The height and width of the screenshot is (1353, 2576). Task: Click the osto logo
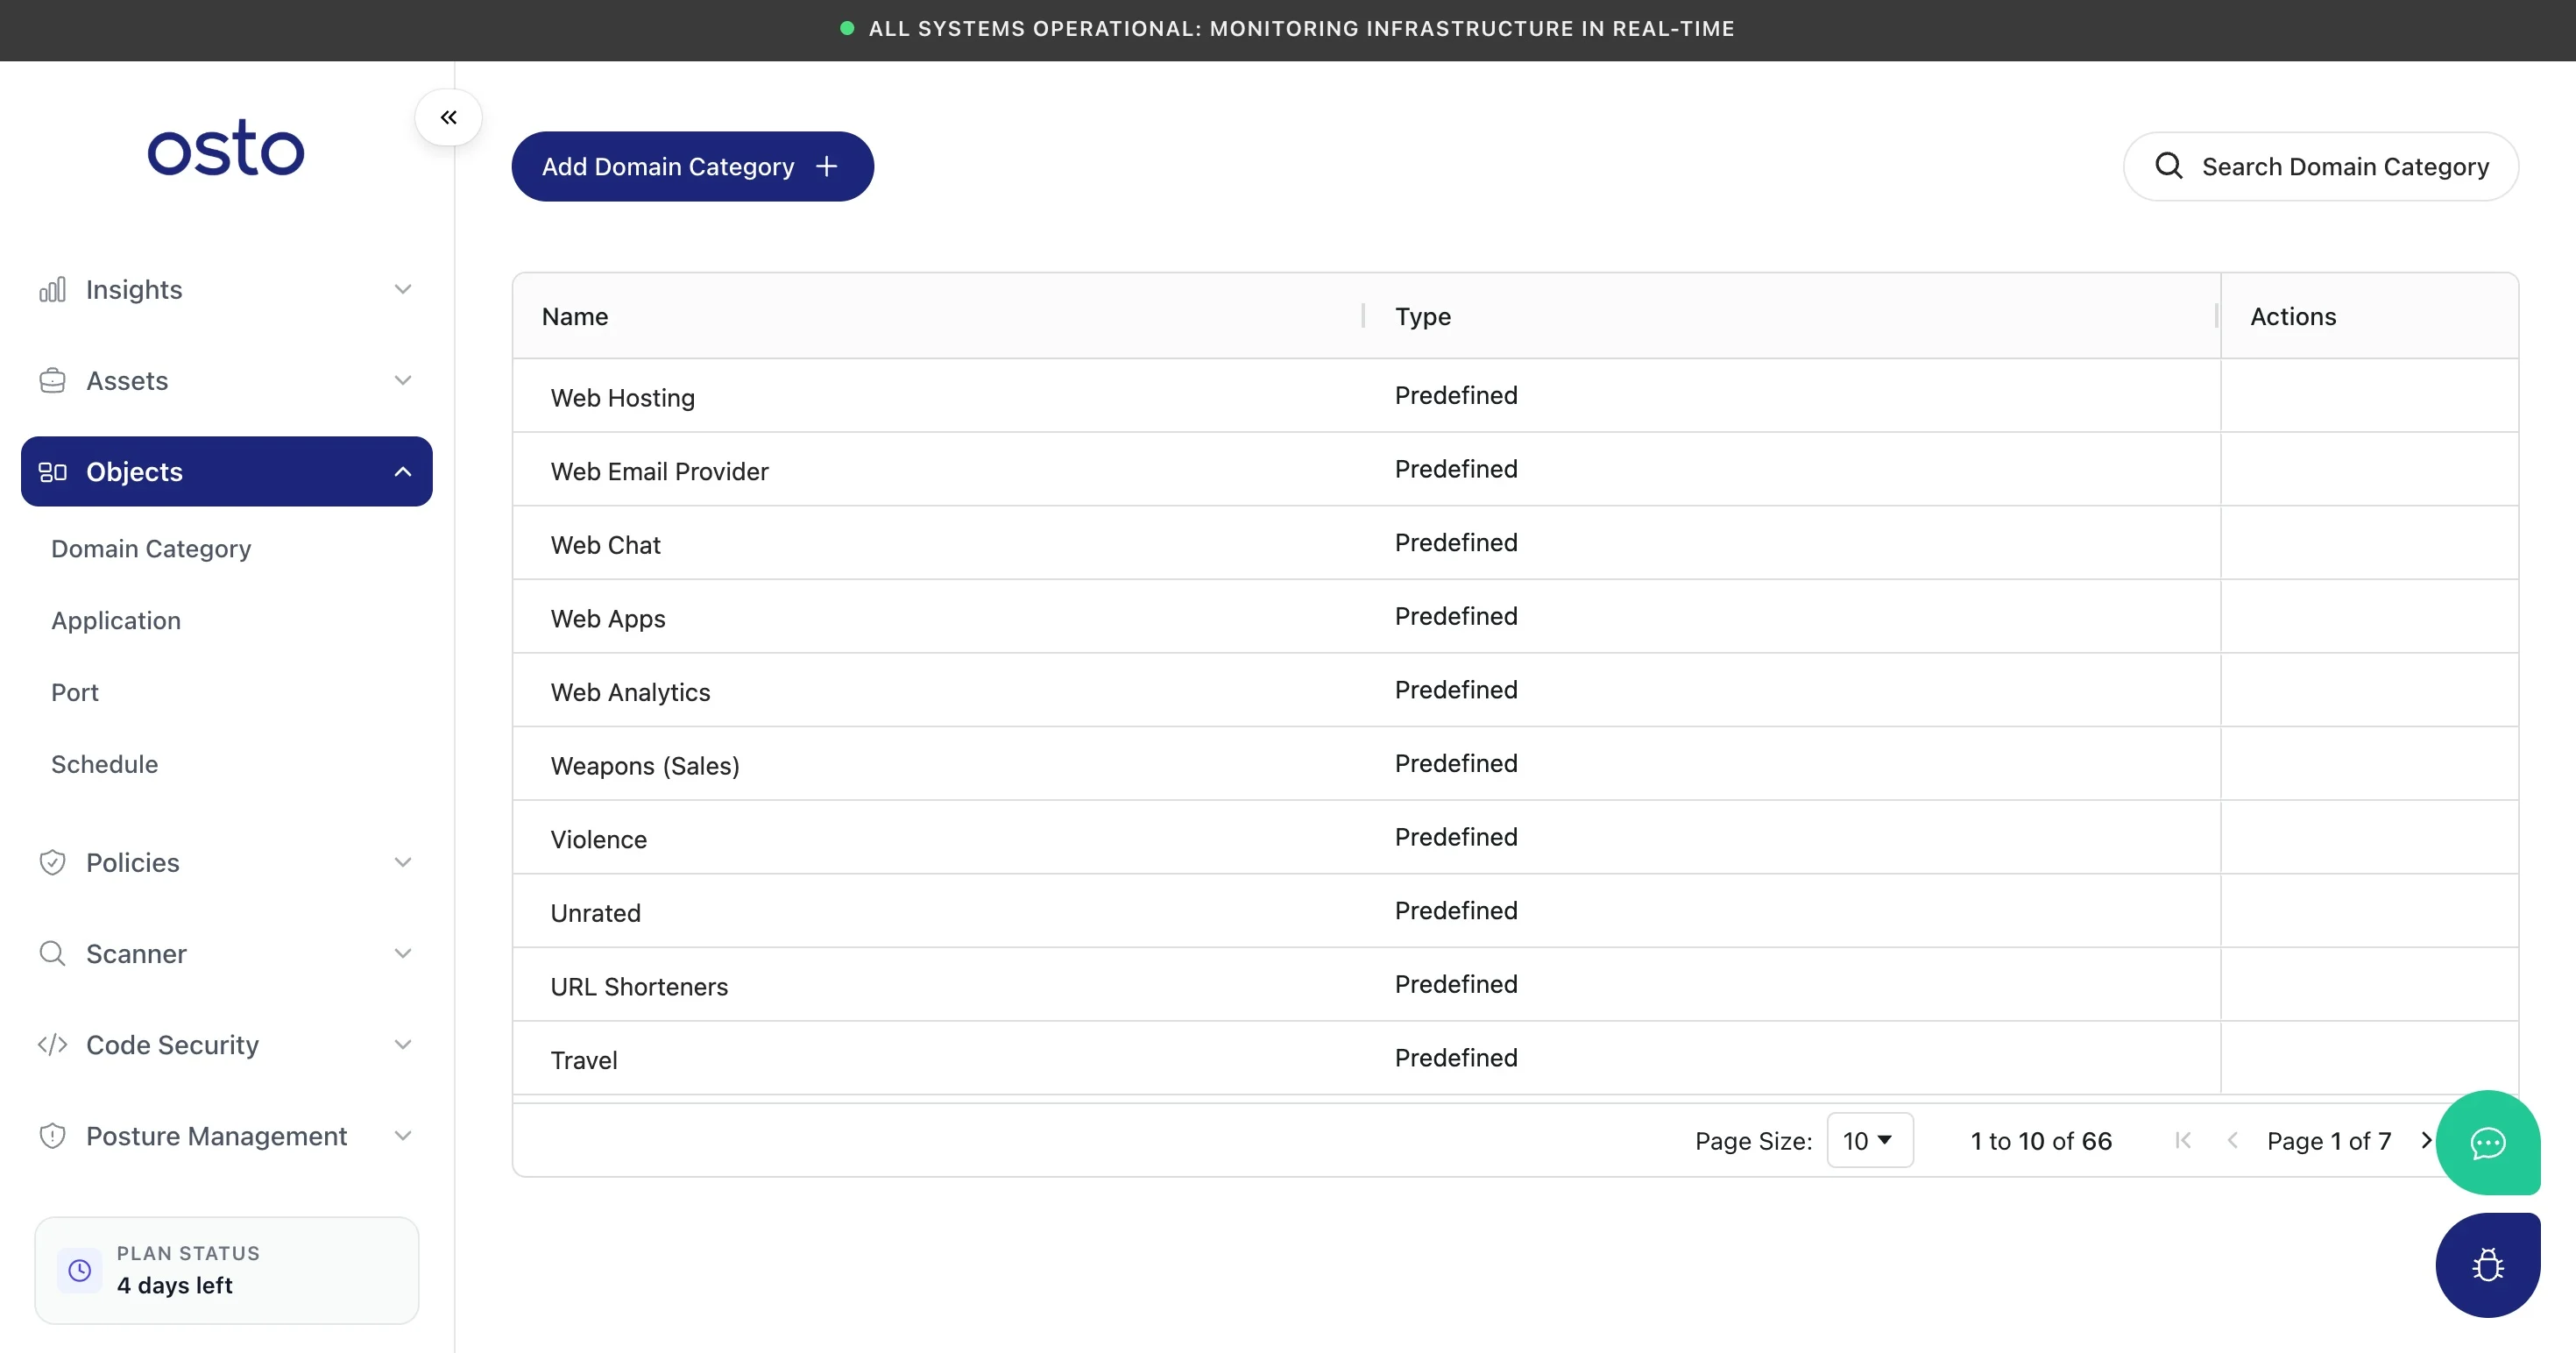pyautogui.click(x=226, y=148)
